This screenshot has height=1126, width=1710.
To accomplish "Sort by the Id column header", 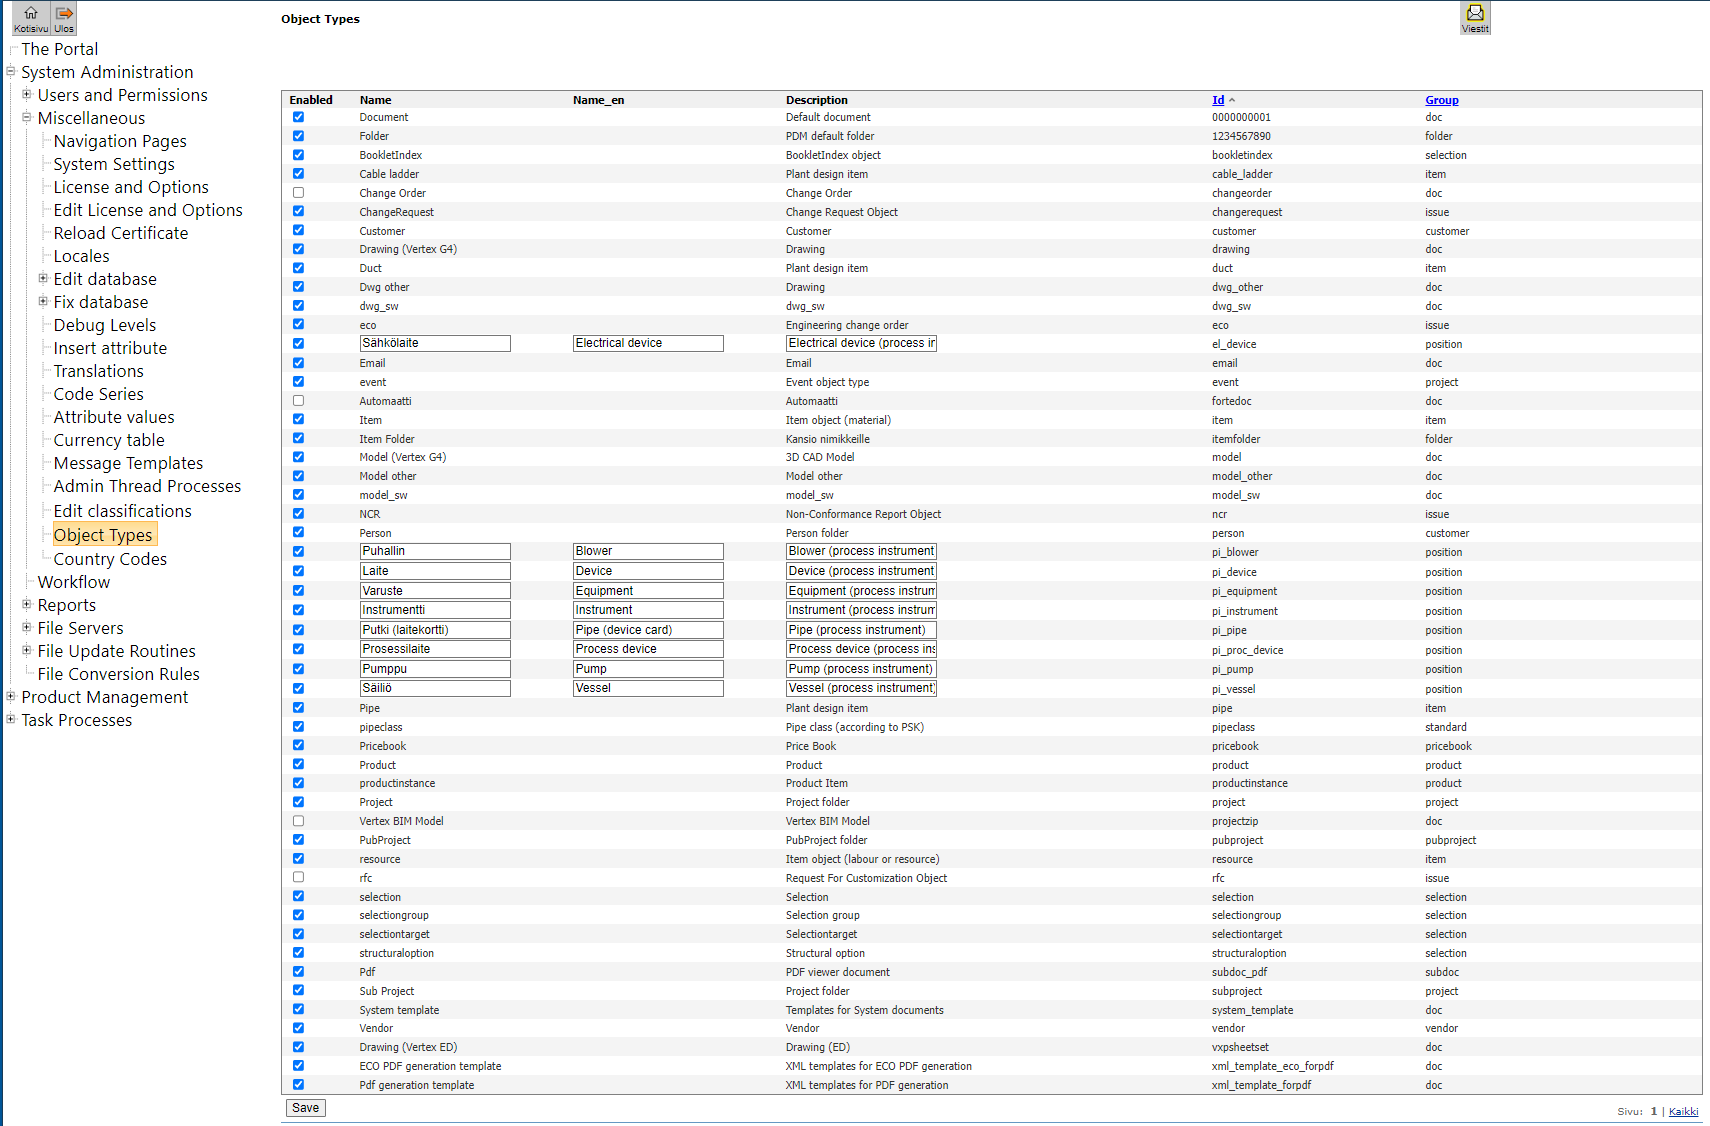I will point(1217,100).
